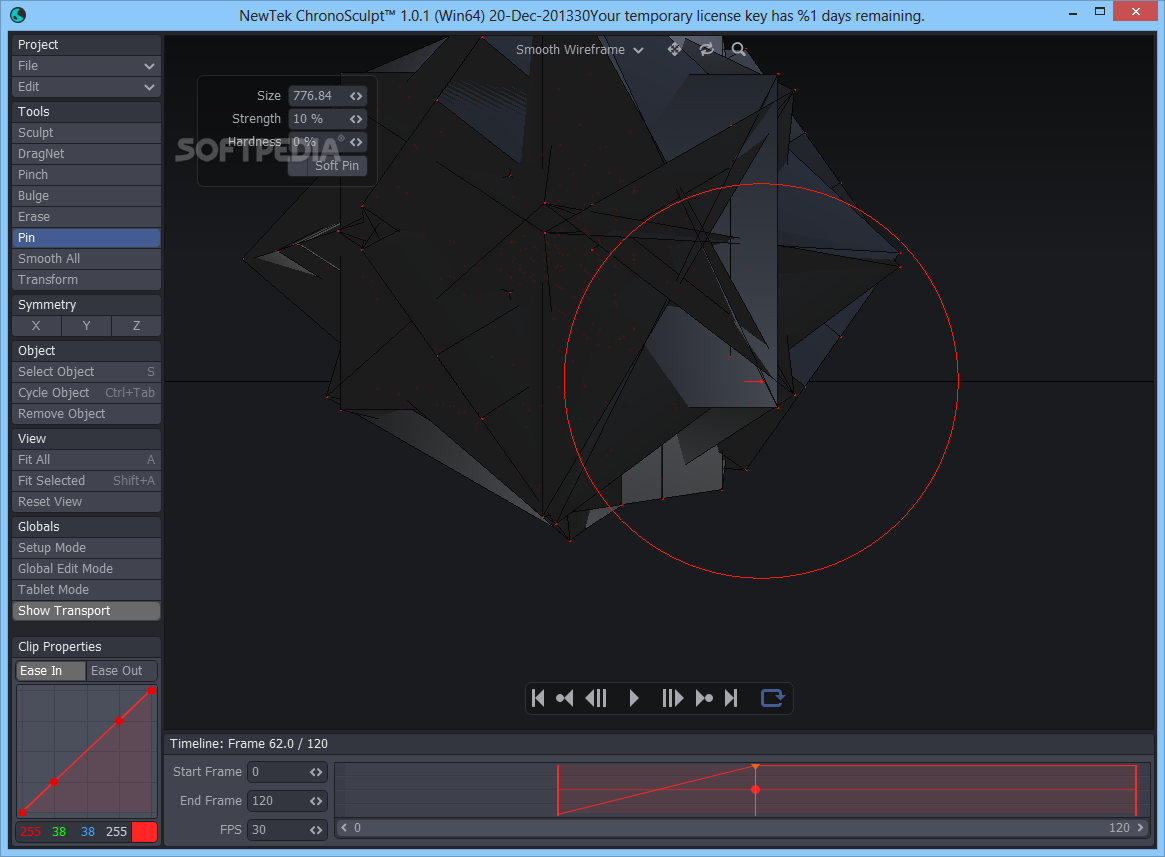Click Reset View
The image size is (1165, 857).
tap(86, 502)
